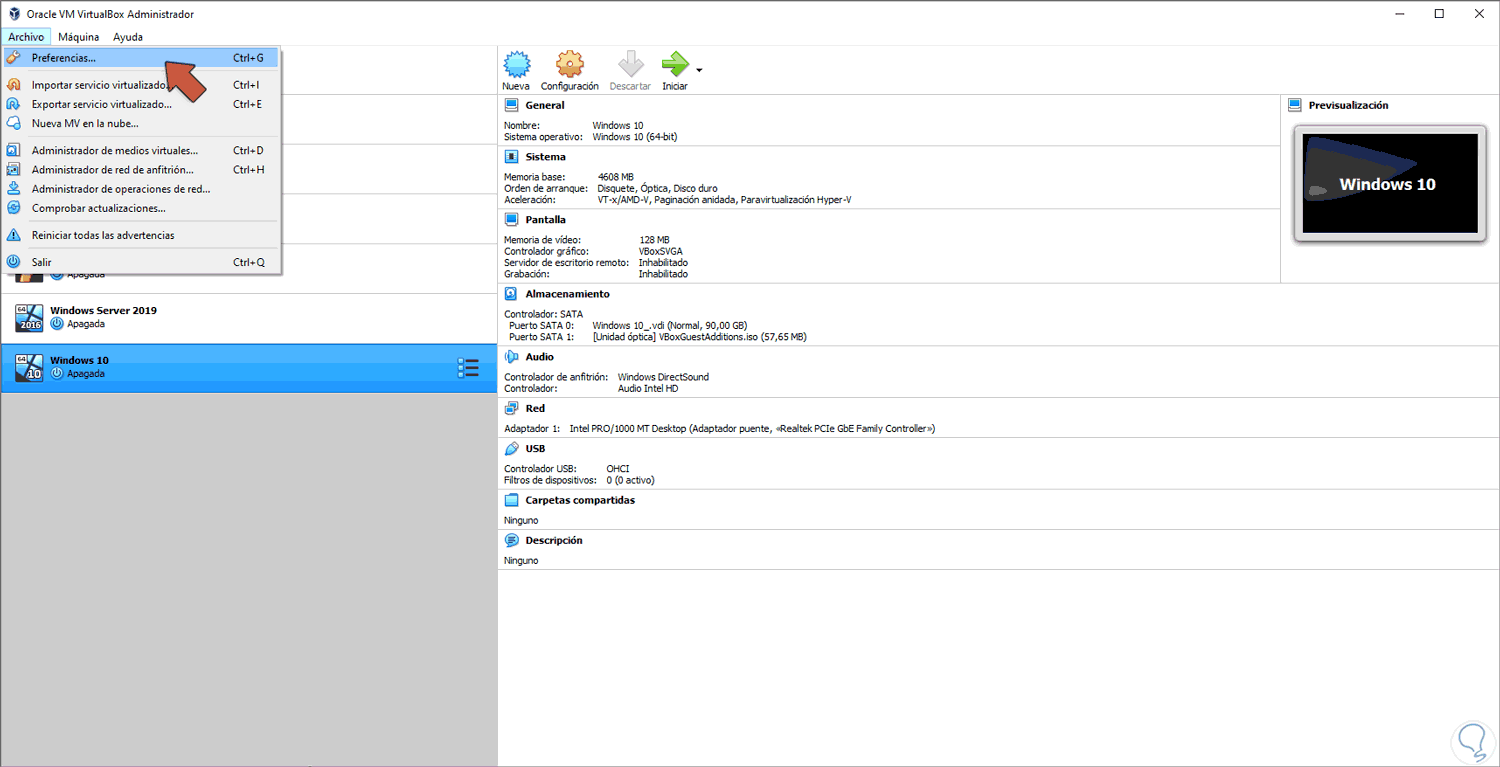Screen dimensions: 1500x767
Task: Click the Windows 10_.vdi disk entry
Action: click(670, 325)
